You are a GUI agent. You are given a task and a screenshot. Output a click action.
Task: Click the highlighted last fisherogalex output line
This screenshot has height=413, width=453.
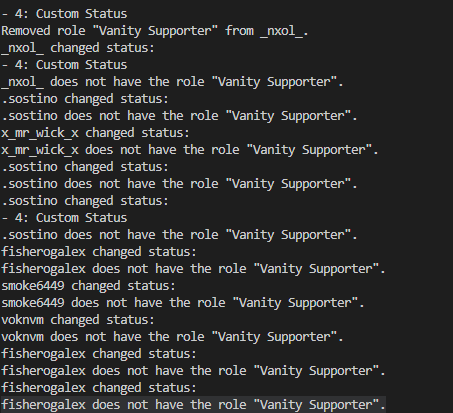point(193,405)
